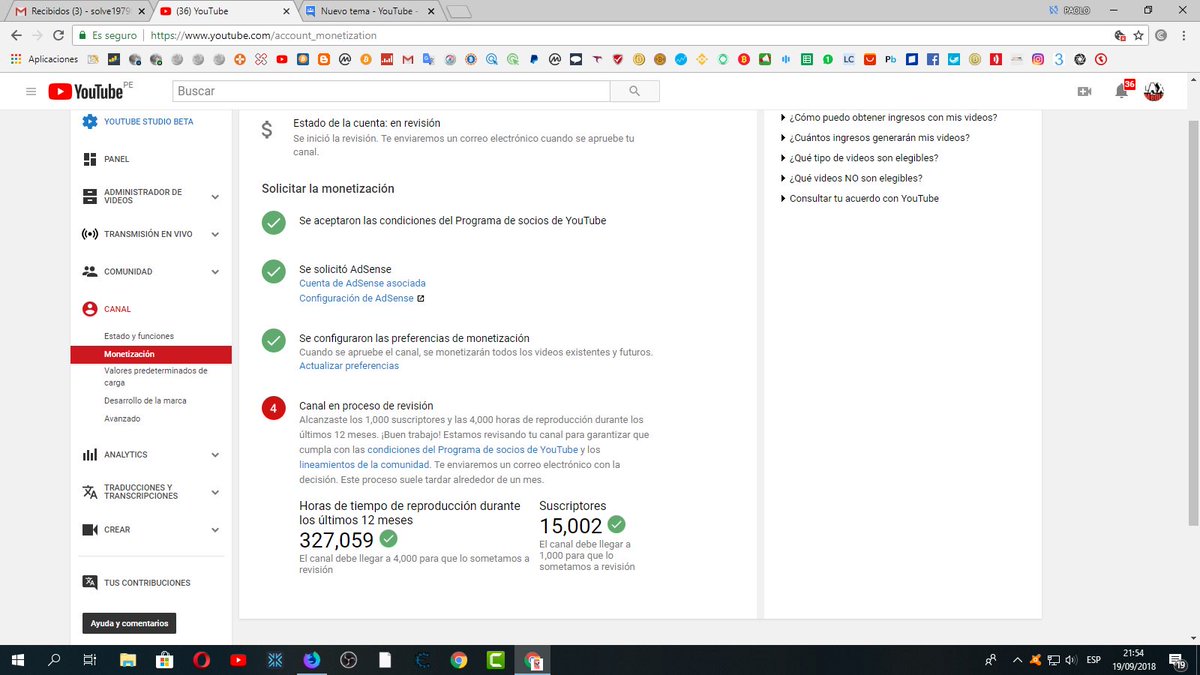This screenshot has width=1200, height=675.
Task: Open Configuración de AdSense link
Action: (356, 298)
